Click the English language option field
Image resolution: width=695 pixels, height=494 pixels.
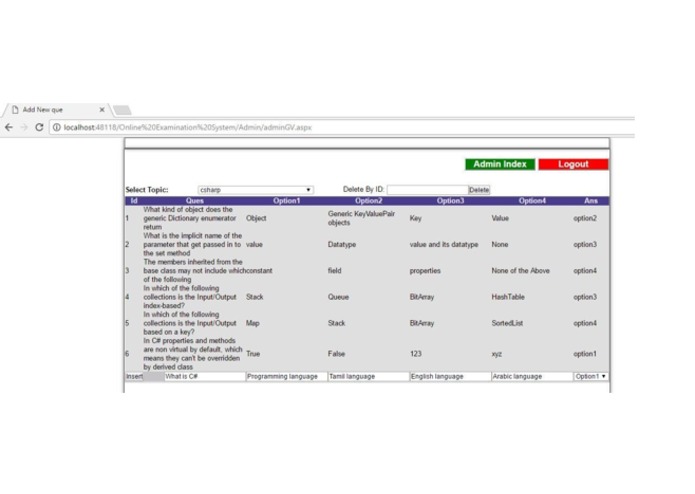point(450,377)
